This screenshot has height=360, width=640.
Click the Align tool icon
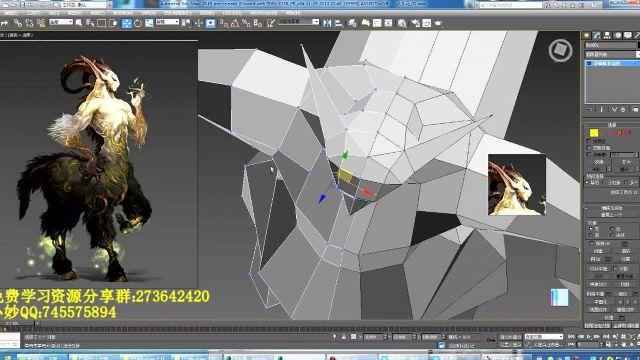pyautogui.click(x=339, y=23)
